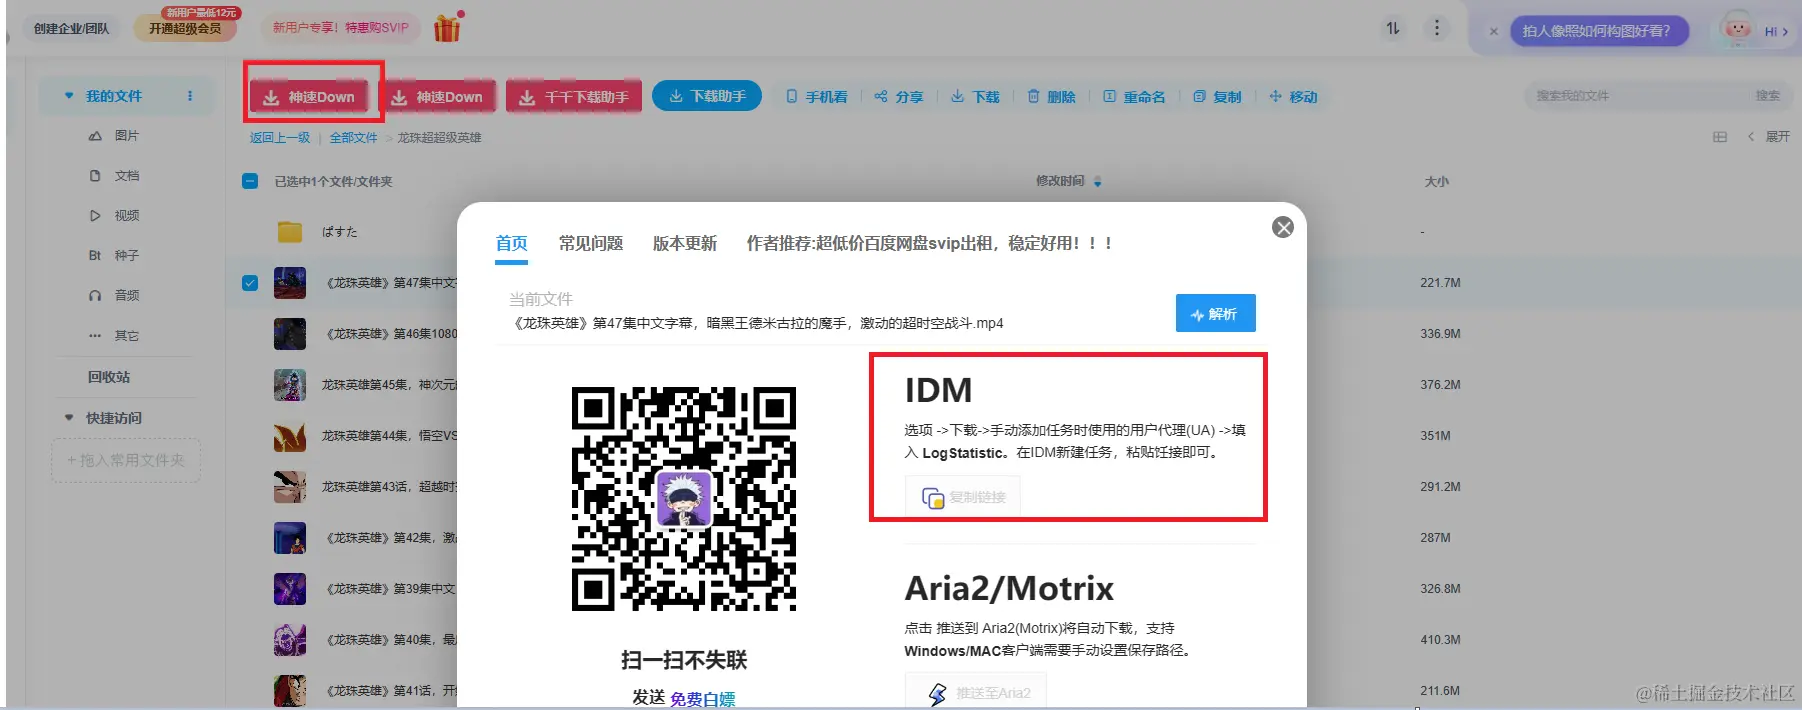Viewport: 1802px width, 710px height.
Task: Open the transfer list arrows icon
Action: [x=1393, y=28]
